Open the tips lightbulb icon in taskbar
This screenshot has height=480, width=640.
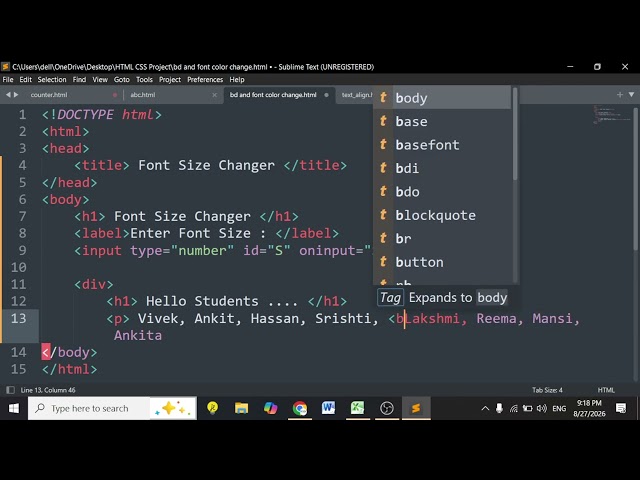click(212, 408)
